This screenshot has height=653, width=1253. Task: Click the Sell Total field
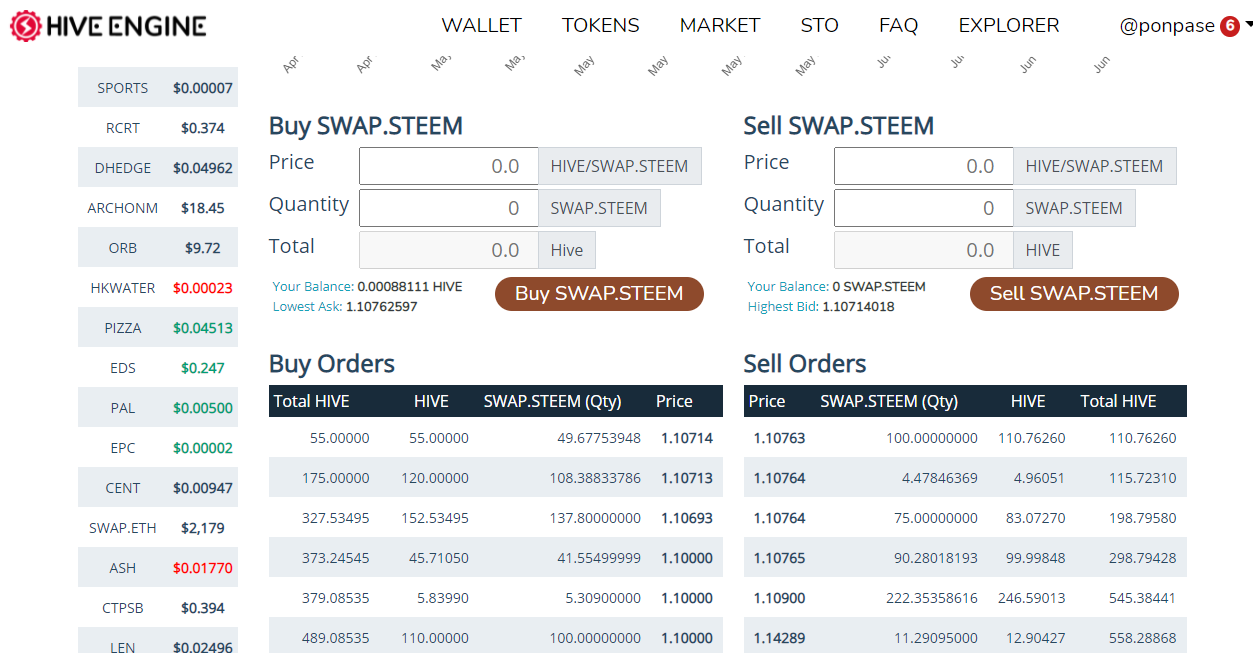pyautogui.click(x=924, y=250)
